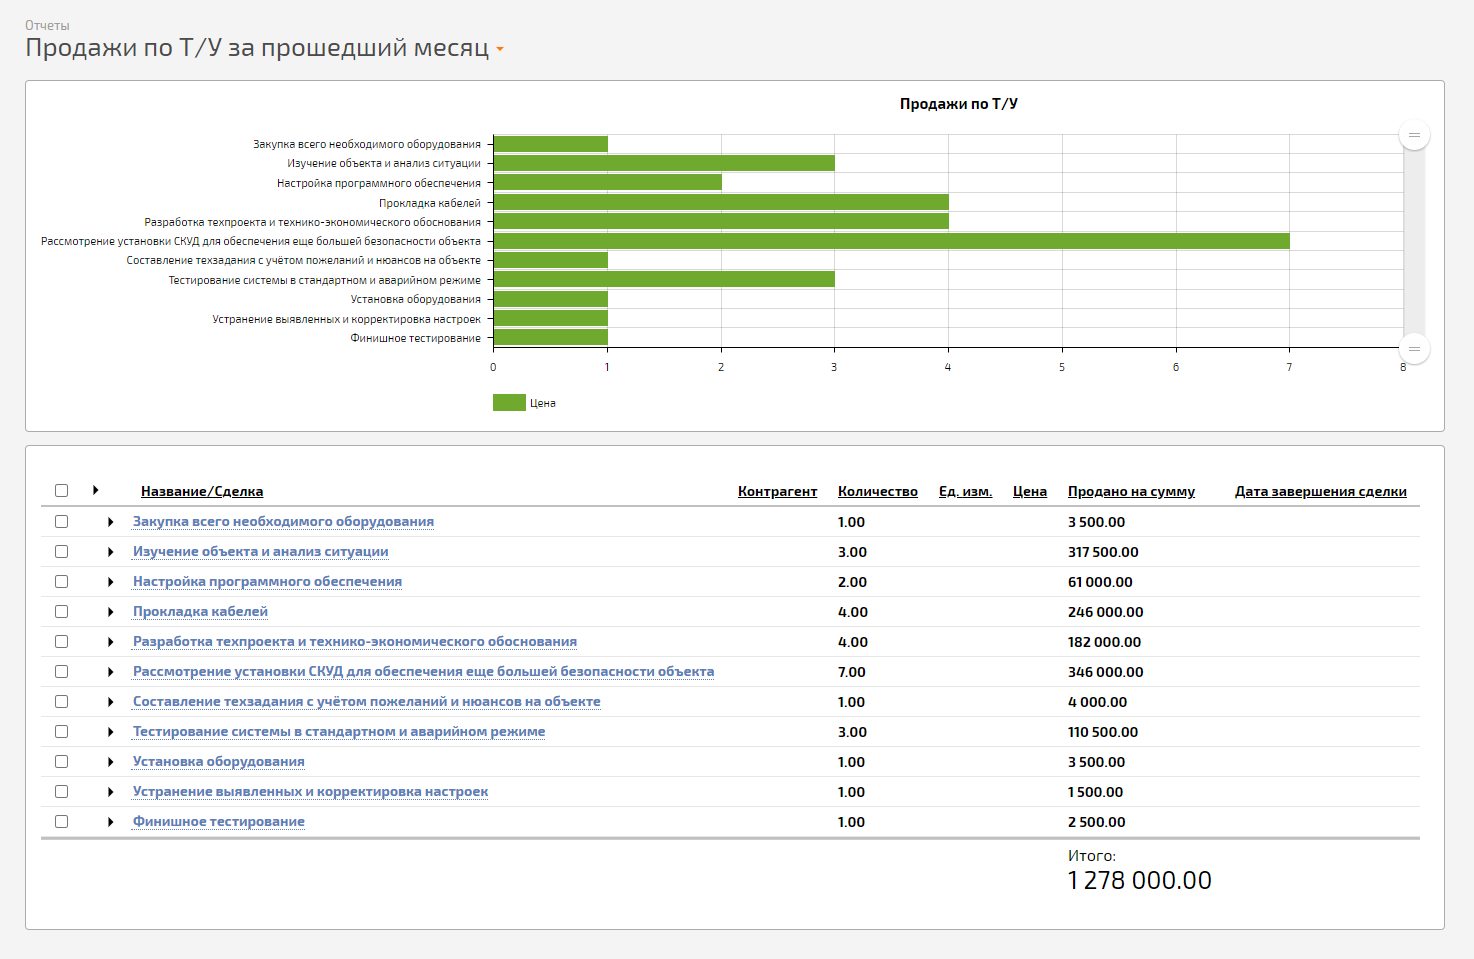This screenshot has height=959, width=1474.
Task: Open the report title dropdown arrow
Action: pyautogui.click(x=500, y=50)
